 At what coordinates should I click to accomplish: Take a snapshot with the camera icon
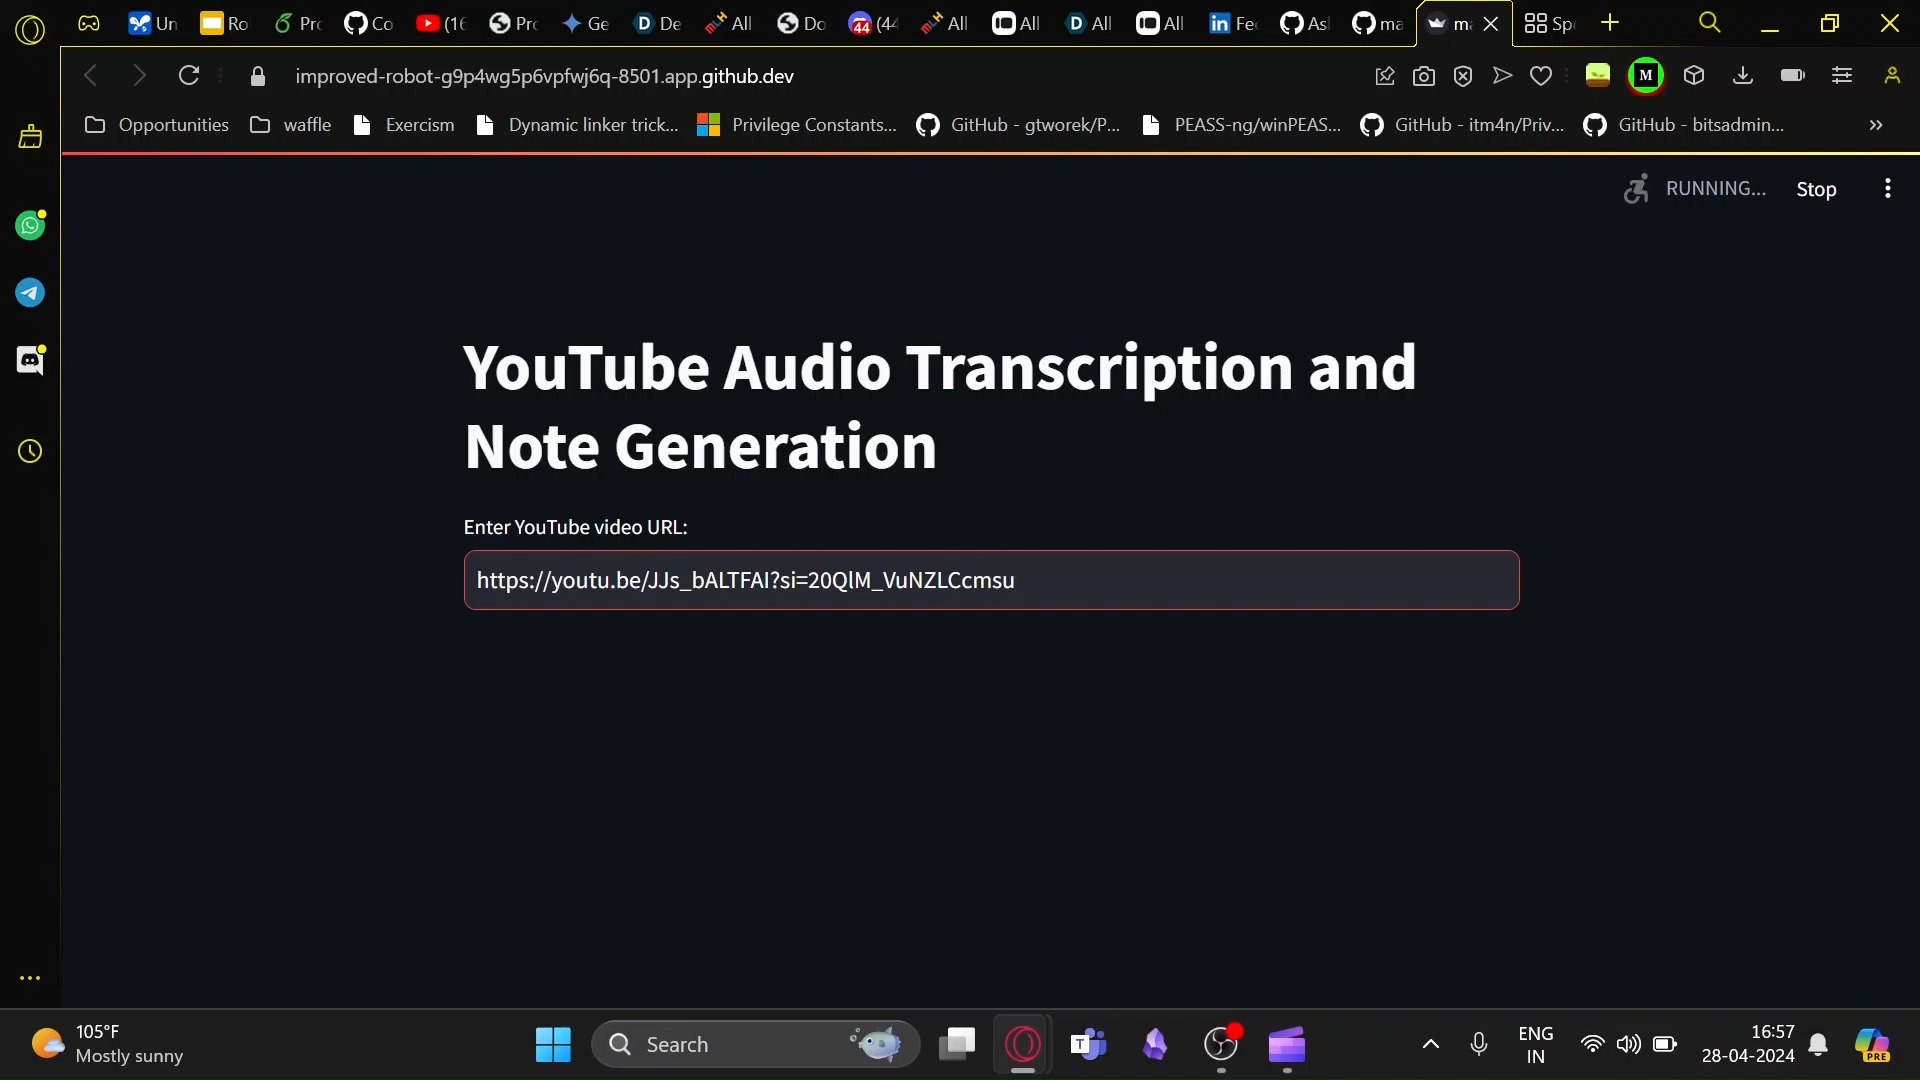click(1424, 76)
